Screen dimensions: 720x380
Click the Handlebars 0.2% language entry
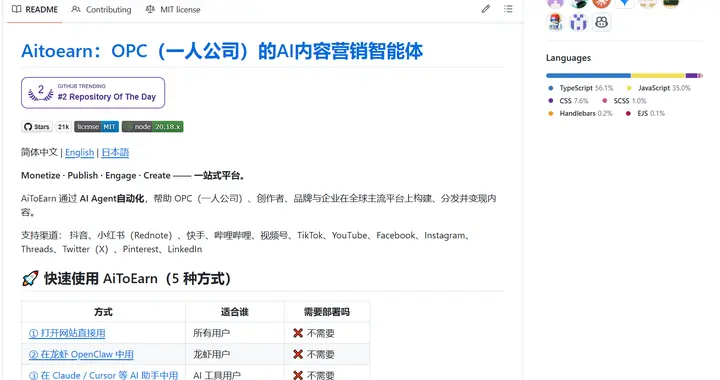(580, 113)
